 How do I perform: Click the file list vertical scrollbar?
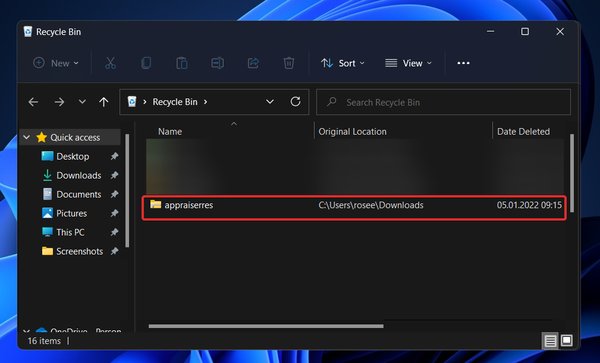pos(572,173)
